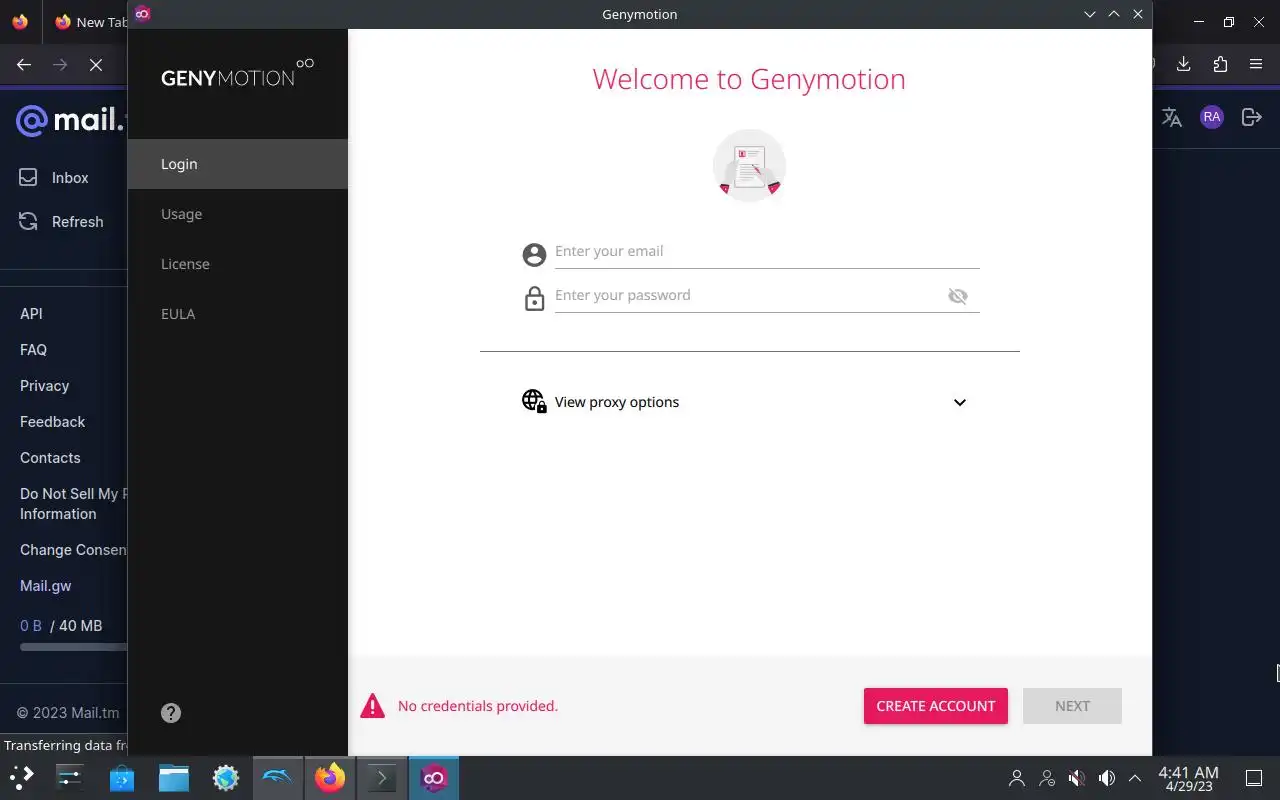Click the Refresh arrows icon in Mail.tm

click(29, 222)
